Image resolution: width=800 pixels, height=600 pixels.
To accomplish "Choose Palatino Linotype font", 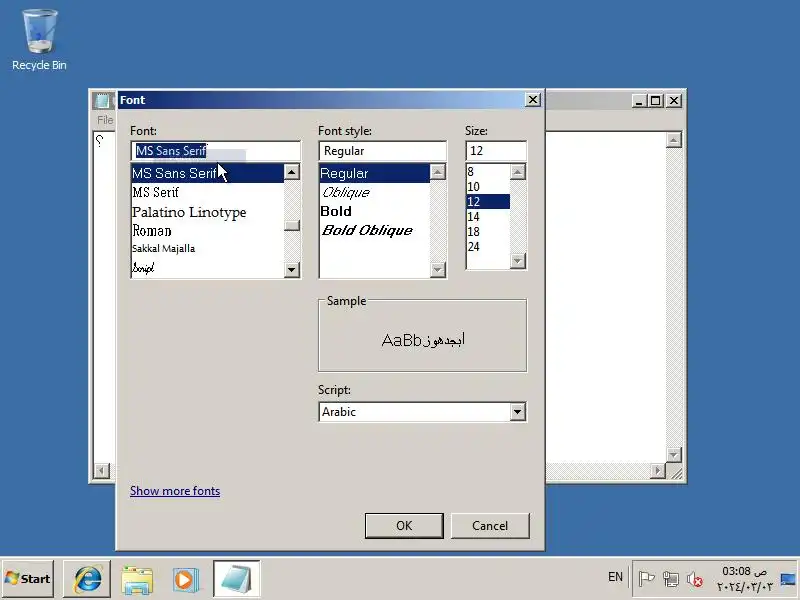I will [x=207, y=212].
